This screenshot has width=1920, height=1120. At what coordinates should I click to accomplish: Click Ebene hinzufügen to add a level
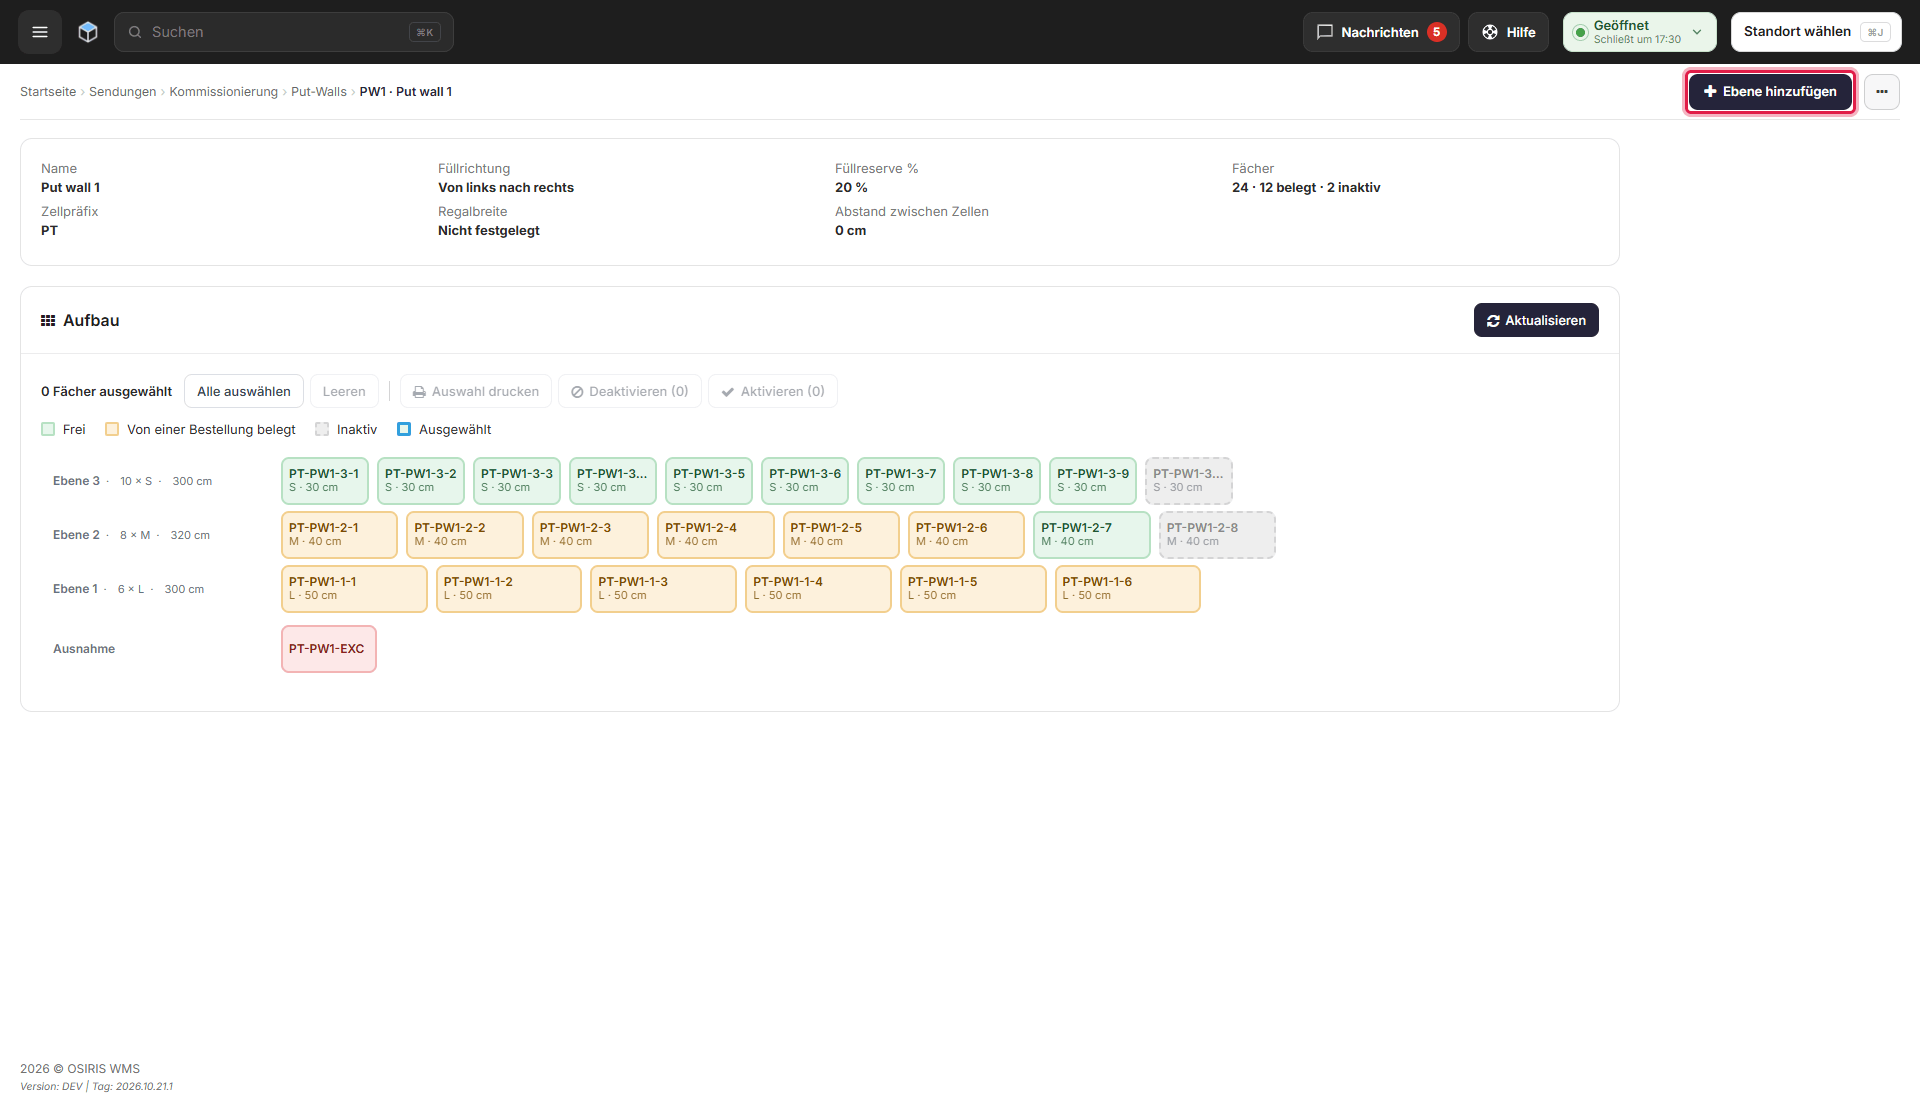pos(1770,92)
